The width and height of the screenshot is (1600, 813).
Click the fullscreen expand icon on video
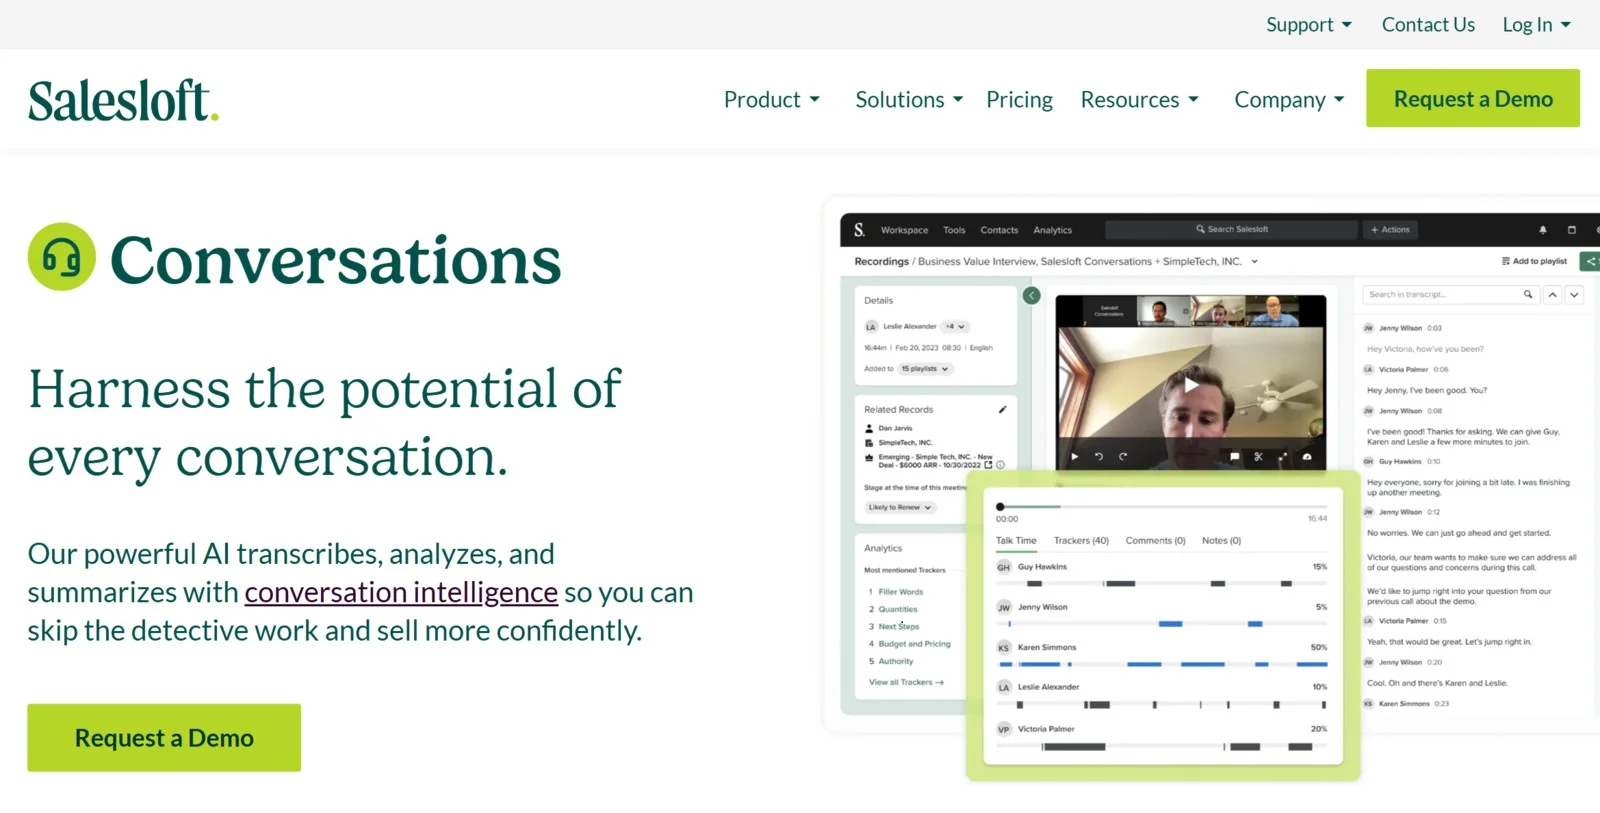pos(1283,456)
